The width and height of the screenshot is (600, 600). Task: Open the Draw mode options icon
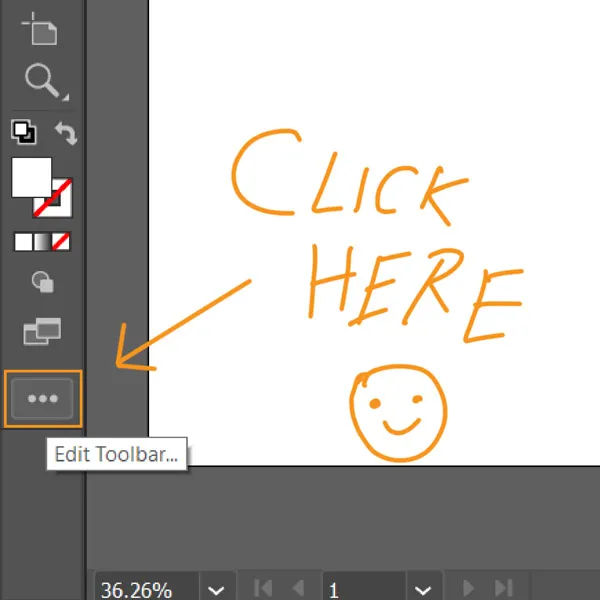coord(42,283)
